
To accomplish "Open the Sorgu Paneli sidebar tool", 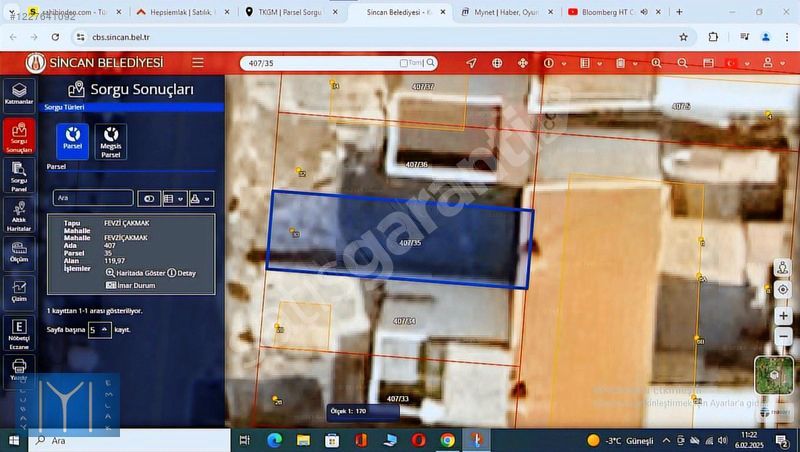I will click(19, 175).
